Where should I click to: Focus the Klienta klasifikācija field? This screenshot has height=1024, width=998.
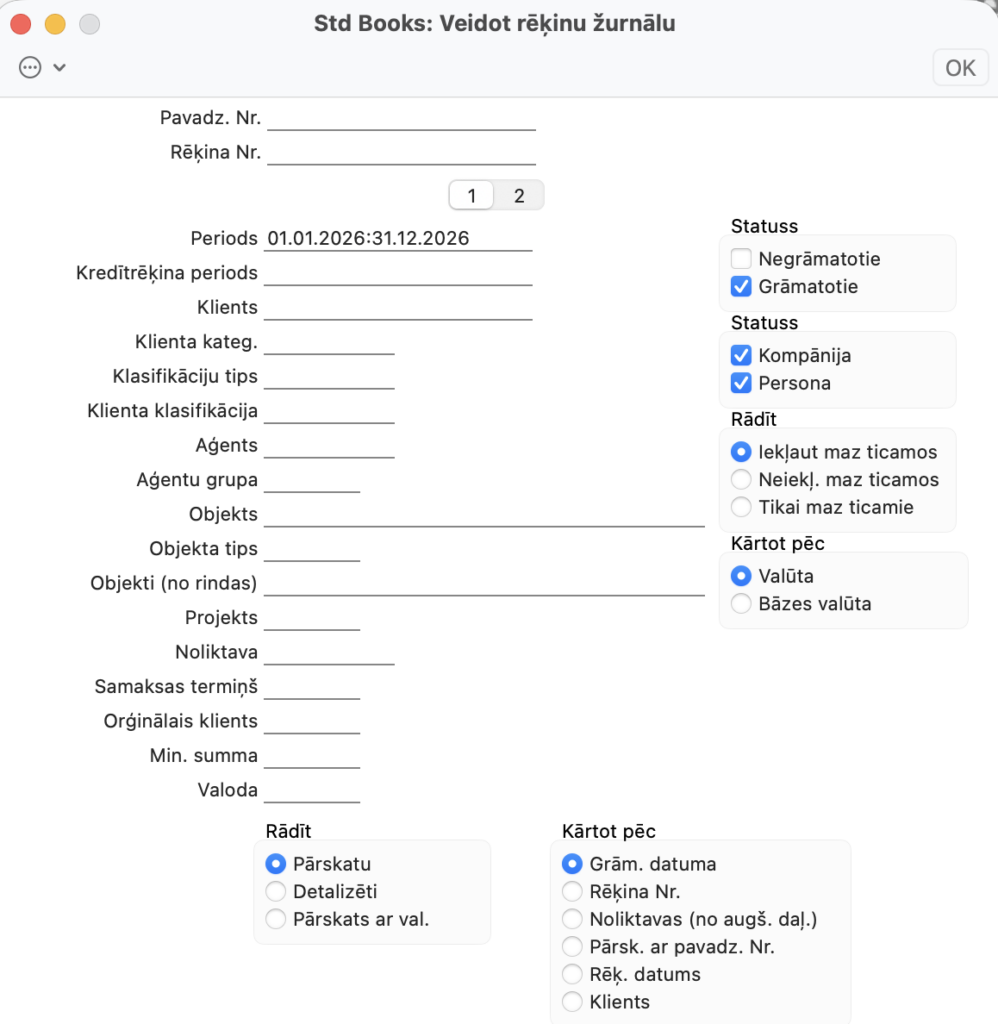(329, 411)
